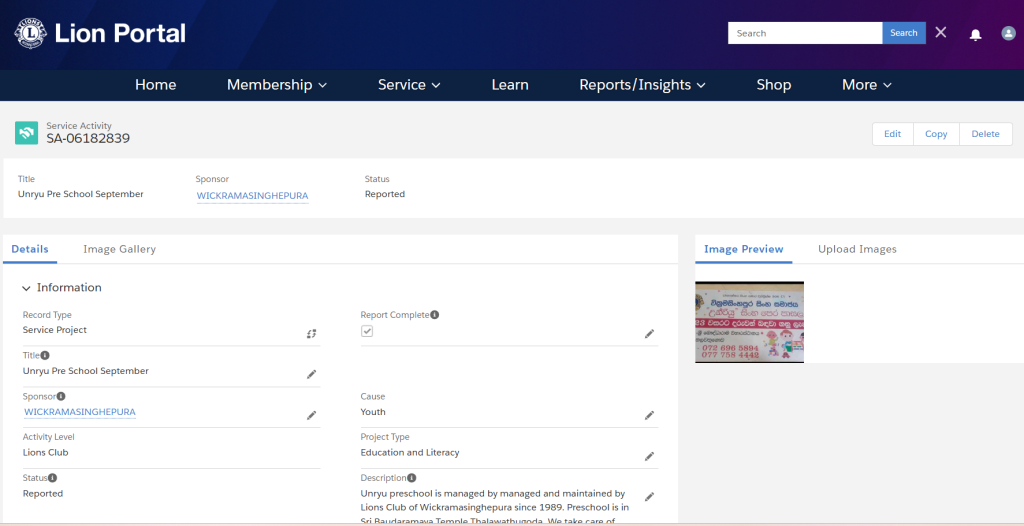Go to the Home page
The width and height of the screenshot is (1024, 526).
155,85
